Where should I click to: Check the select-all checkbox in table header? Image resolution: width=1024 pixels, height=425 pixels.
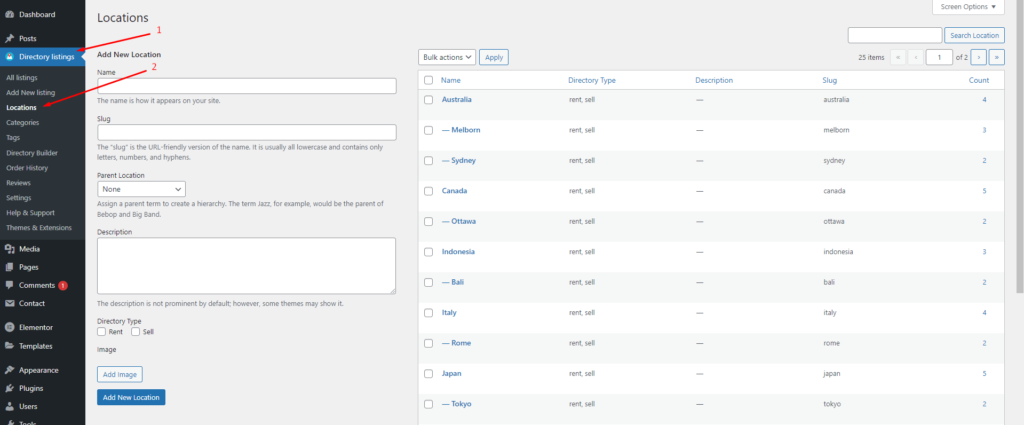click(x=428, y=80)
